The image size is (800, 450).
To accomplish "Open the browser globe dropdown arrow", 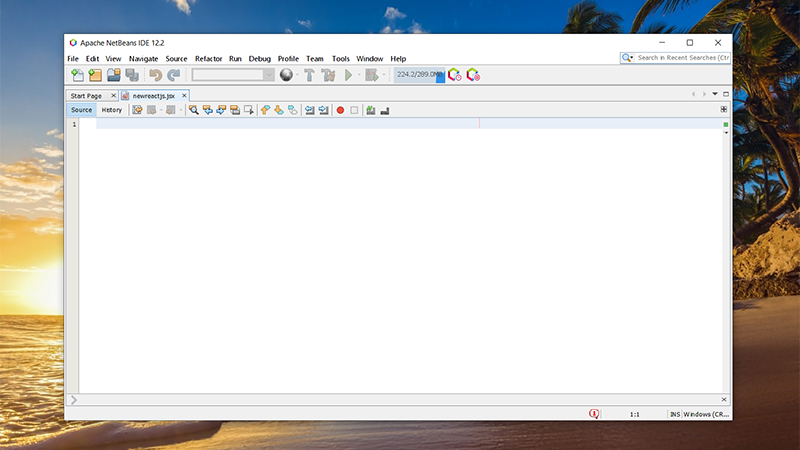I will coord(297,75).
